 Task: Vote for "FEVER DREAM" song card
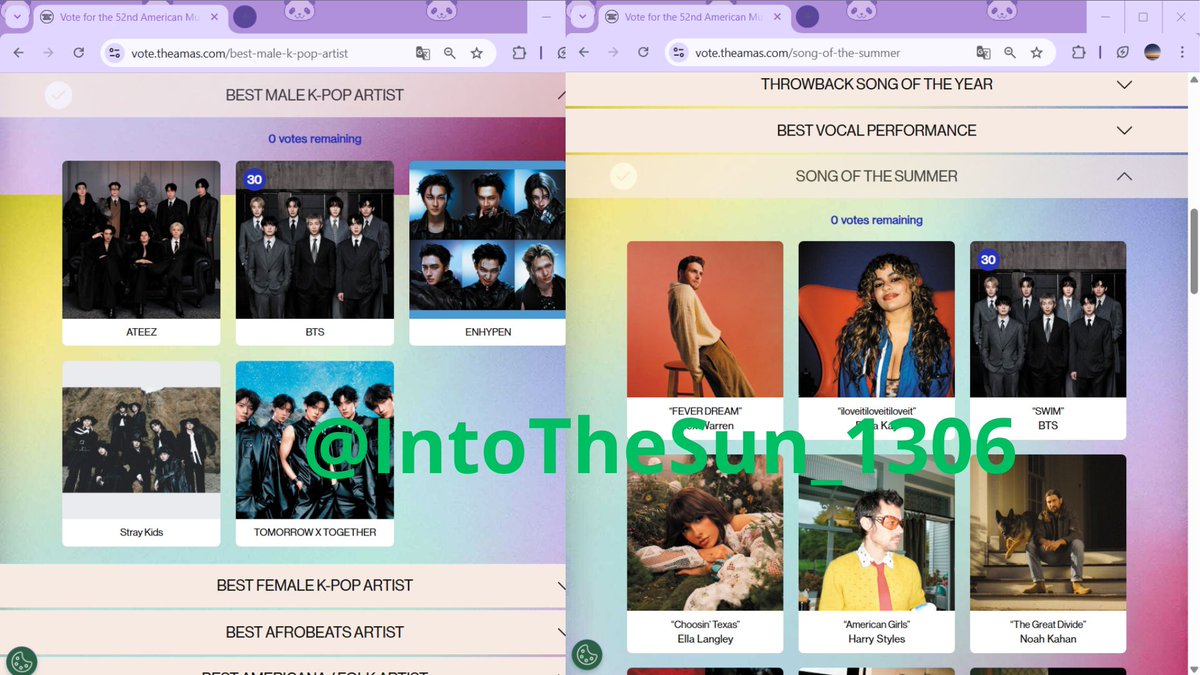pos(705,340)
